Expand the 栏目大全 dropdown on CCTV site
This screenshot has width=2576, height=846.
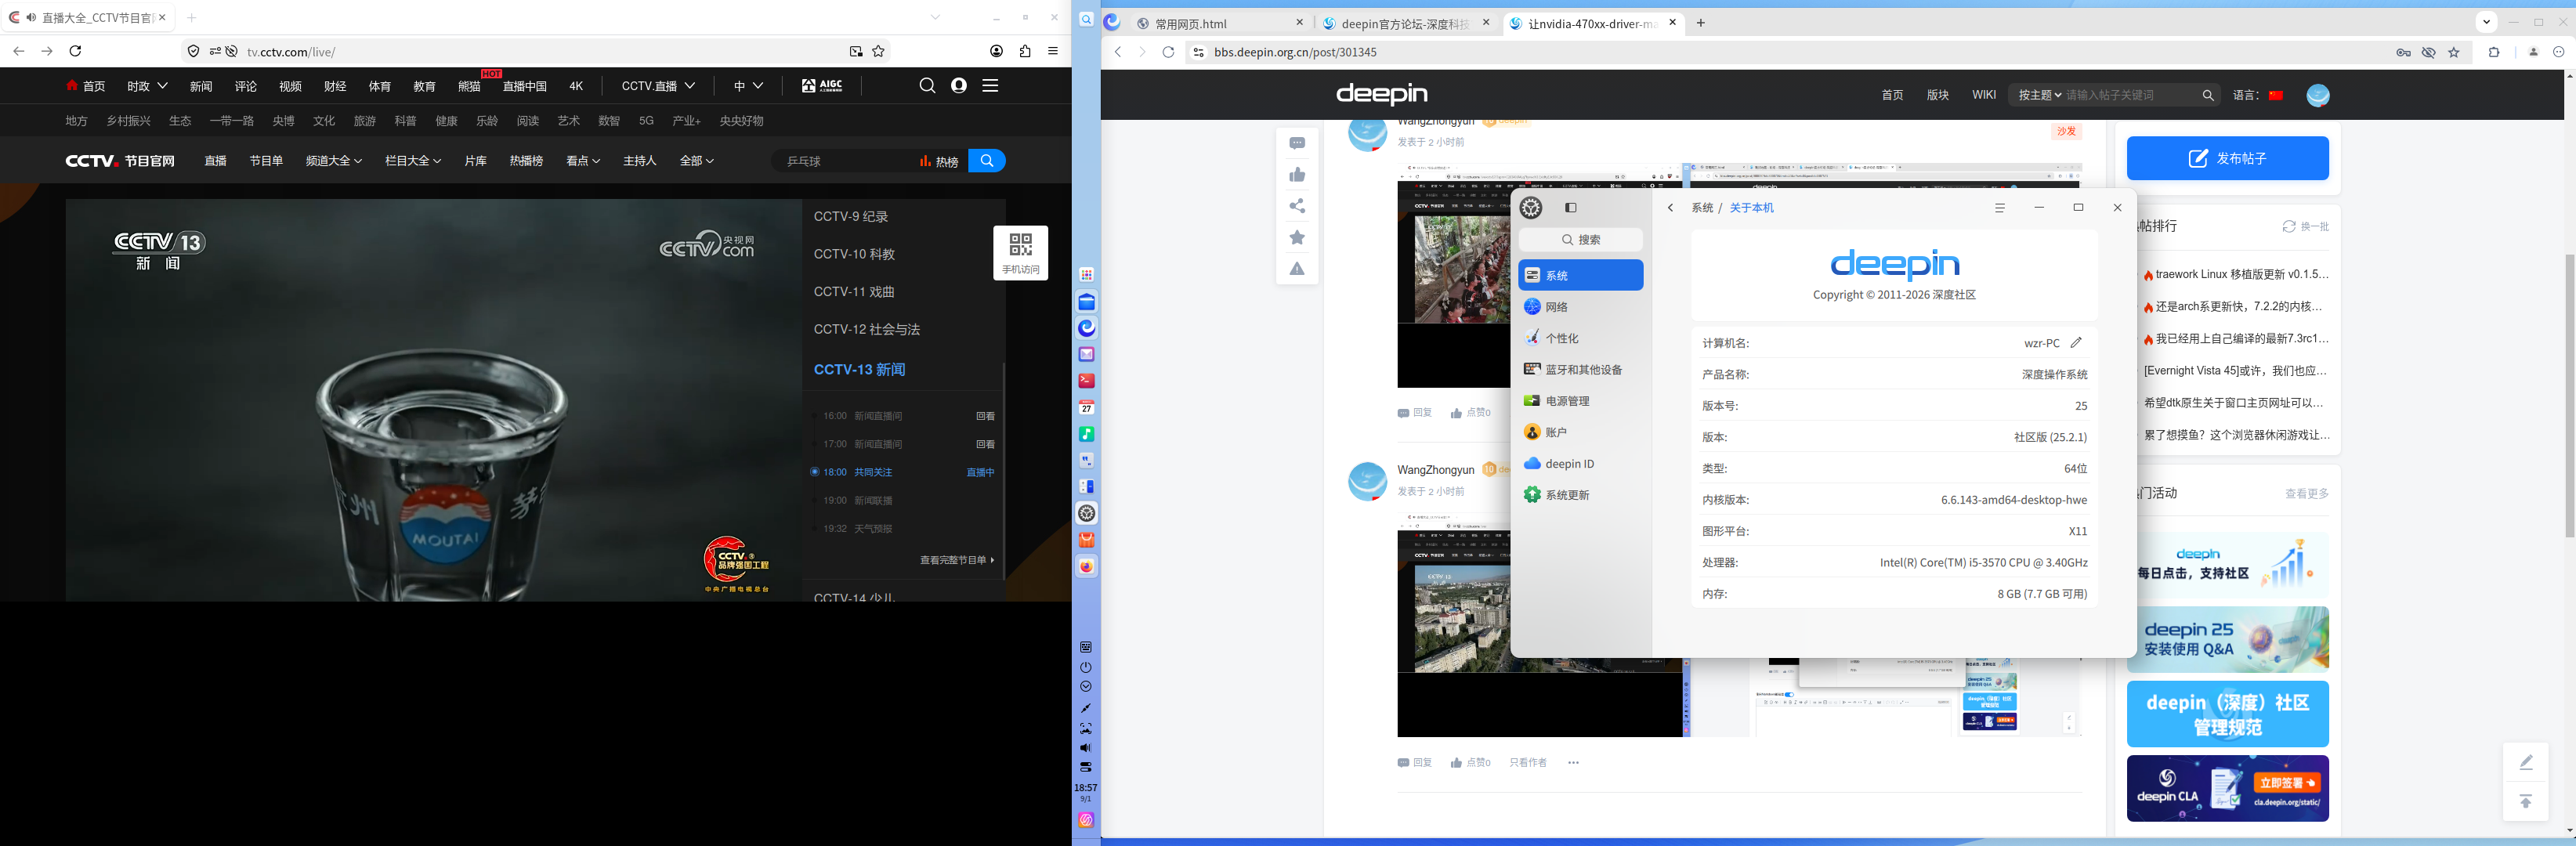(x=412, y=161)
